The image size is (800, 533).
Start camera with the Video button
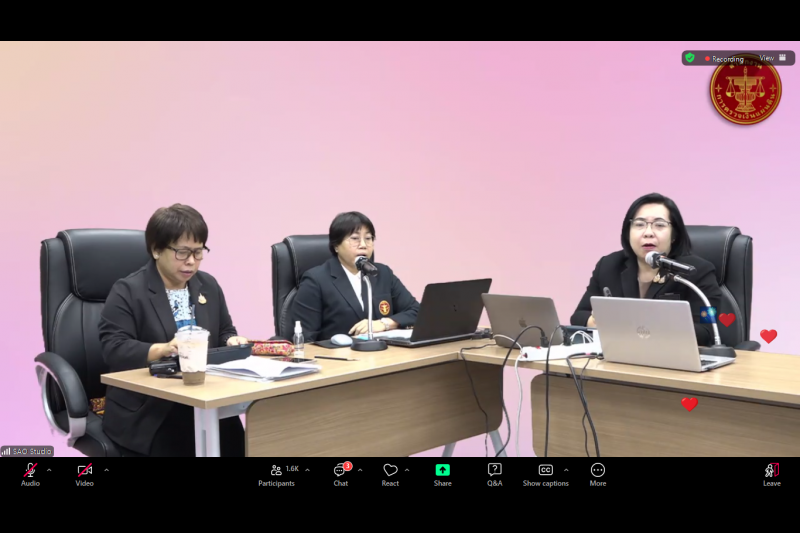point(84,471)
